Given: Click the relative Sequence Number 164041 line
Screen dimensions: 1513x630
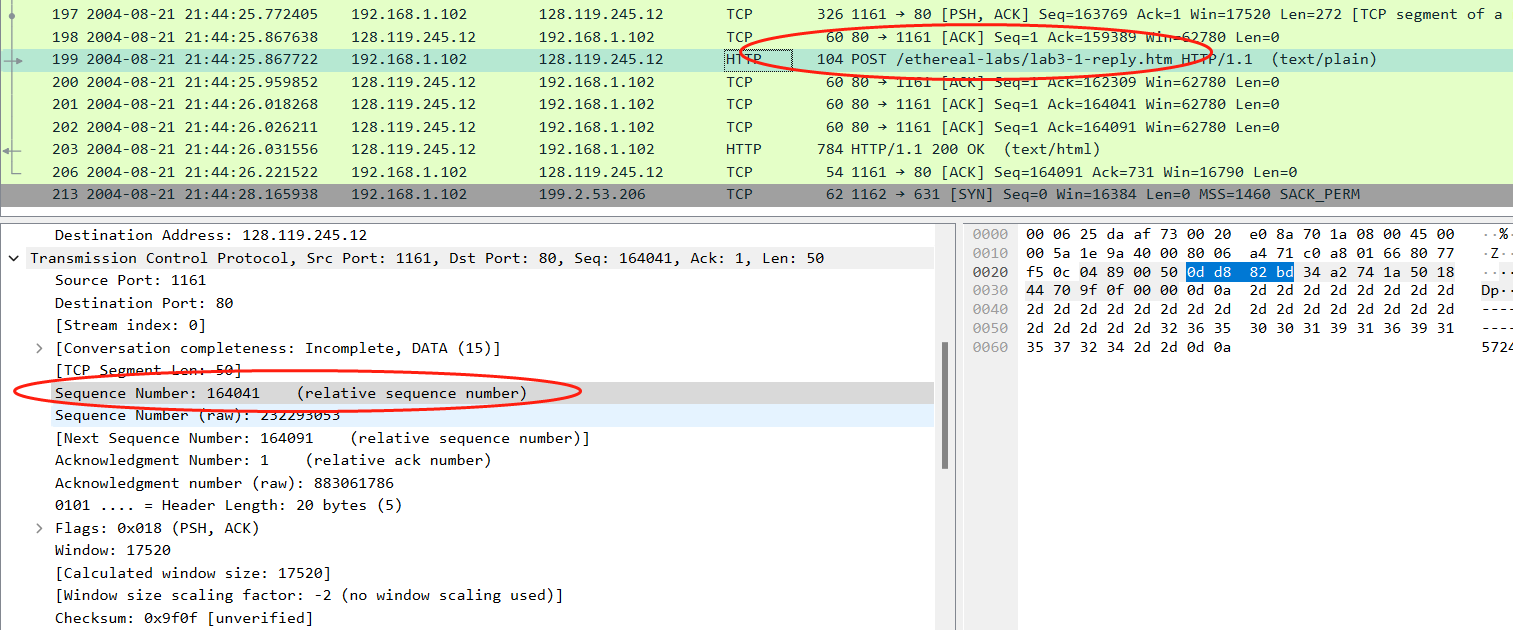Looking at the screenshot, I should coord(290,393).
